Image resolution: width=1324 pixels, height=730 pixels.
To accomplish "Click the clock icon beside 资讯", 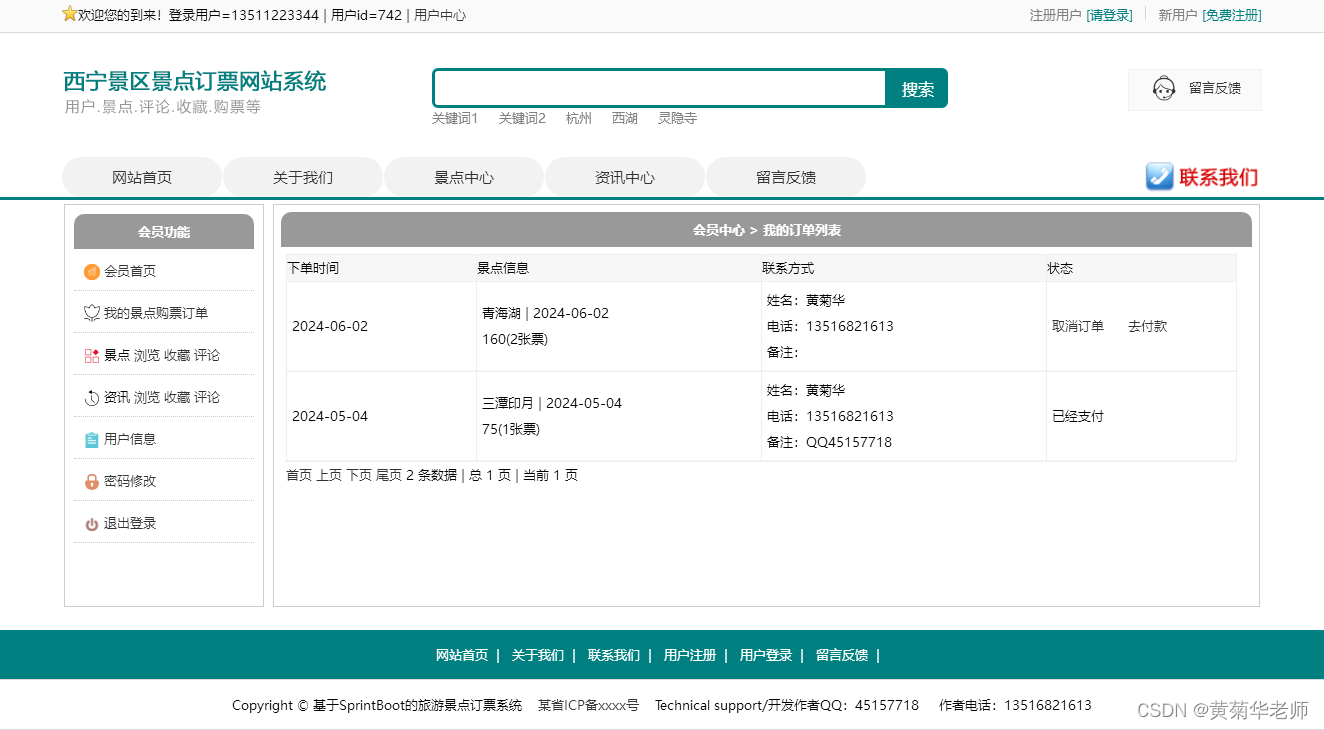I will 92,397.
